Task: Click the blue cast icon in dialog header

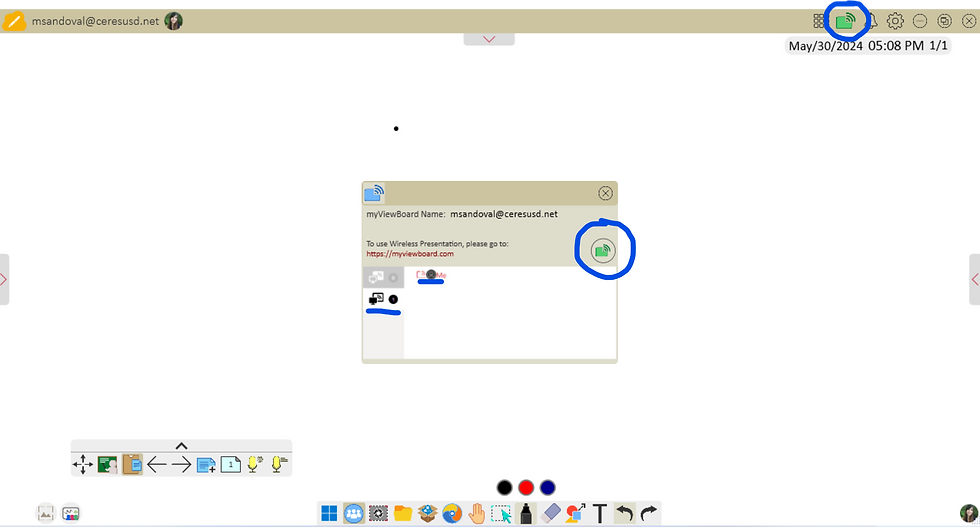Action: click(374, 193)
